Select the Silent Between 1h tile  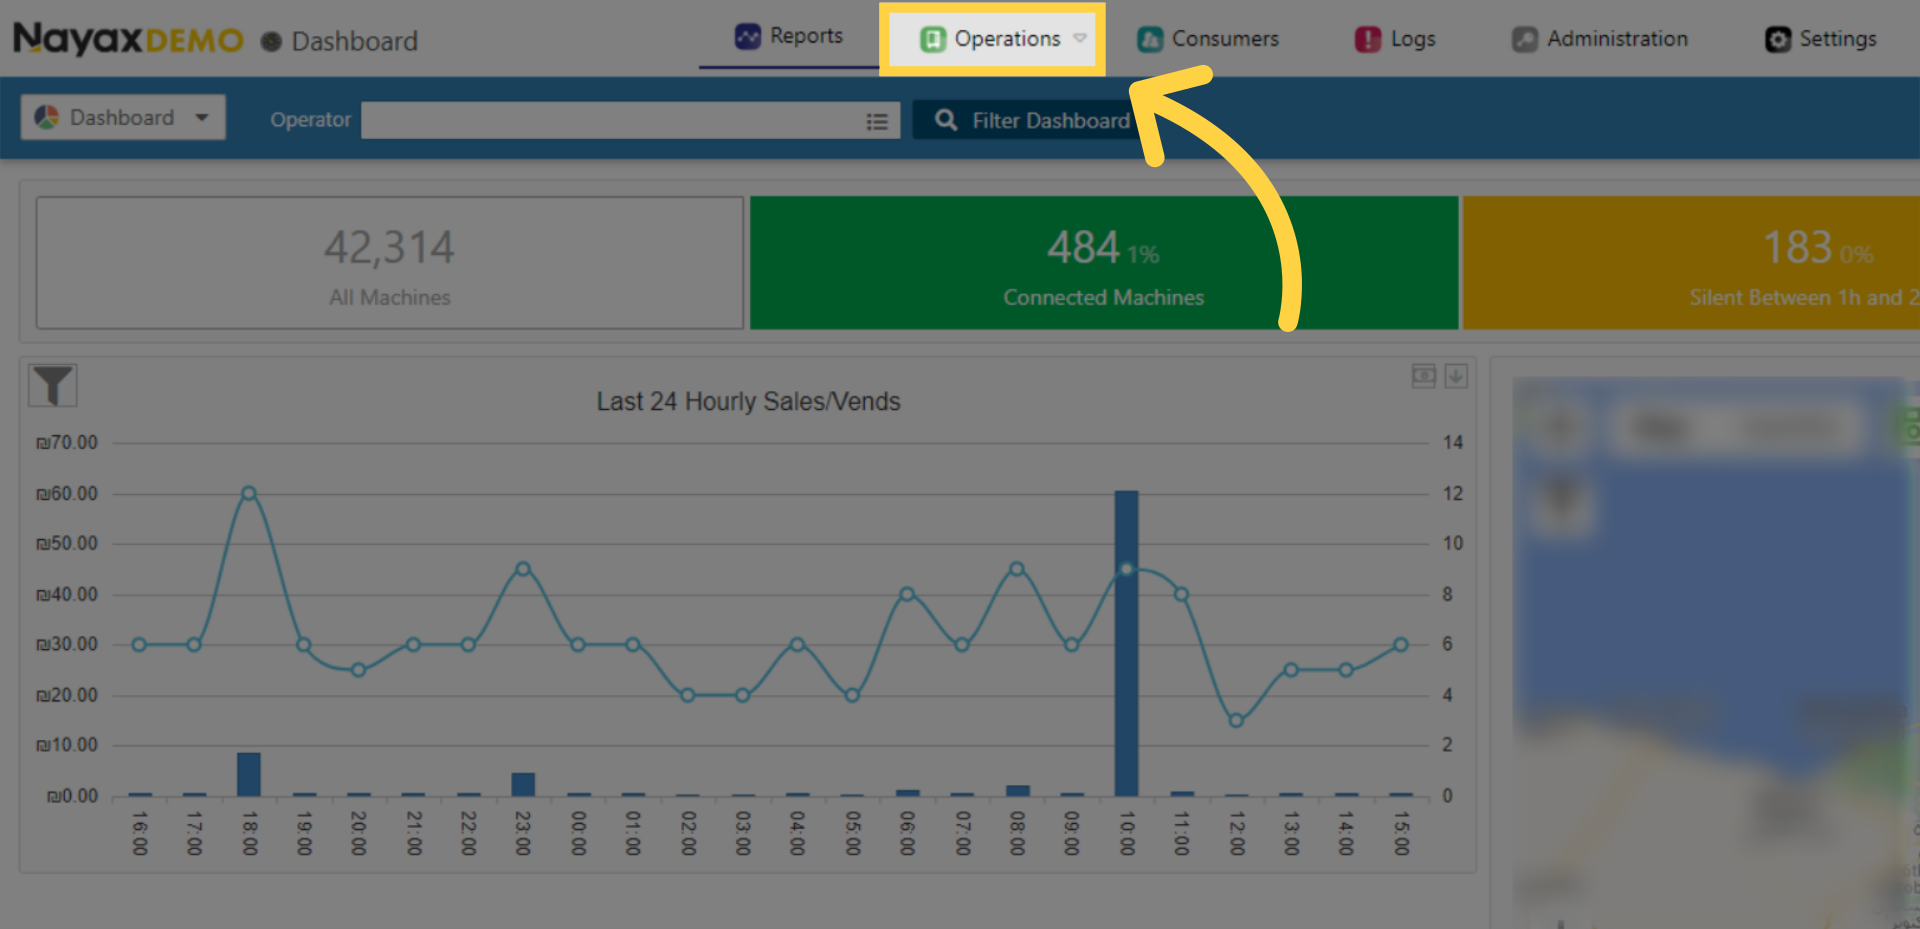[x=1692, y=262]
